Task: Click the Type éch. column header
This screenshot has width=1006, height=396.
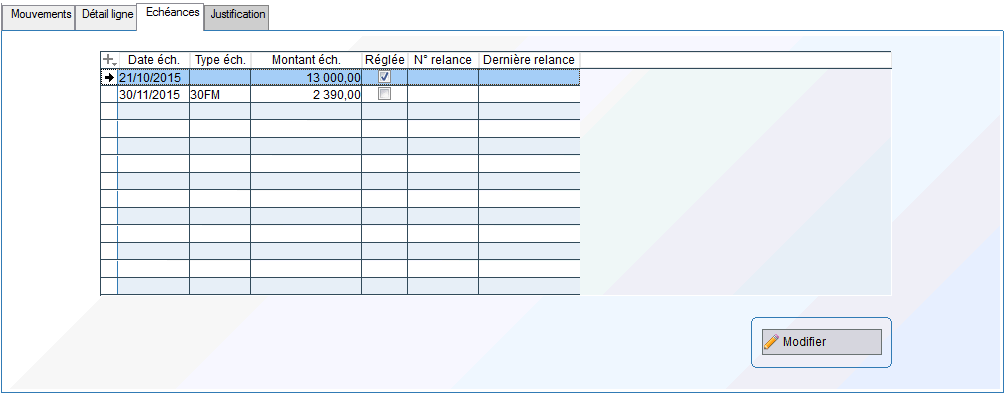Action: click(220, 60)
